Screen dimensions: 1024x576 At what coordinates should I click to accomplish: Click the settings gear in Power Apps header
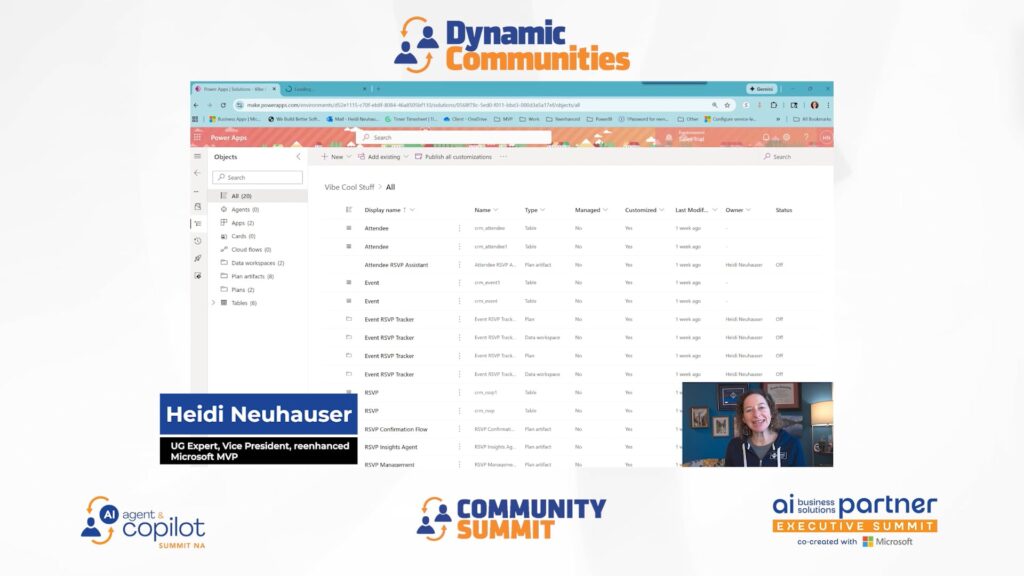tap(787, 137)
